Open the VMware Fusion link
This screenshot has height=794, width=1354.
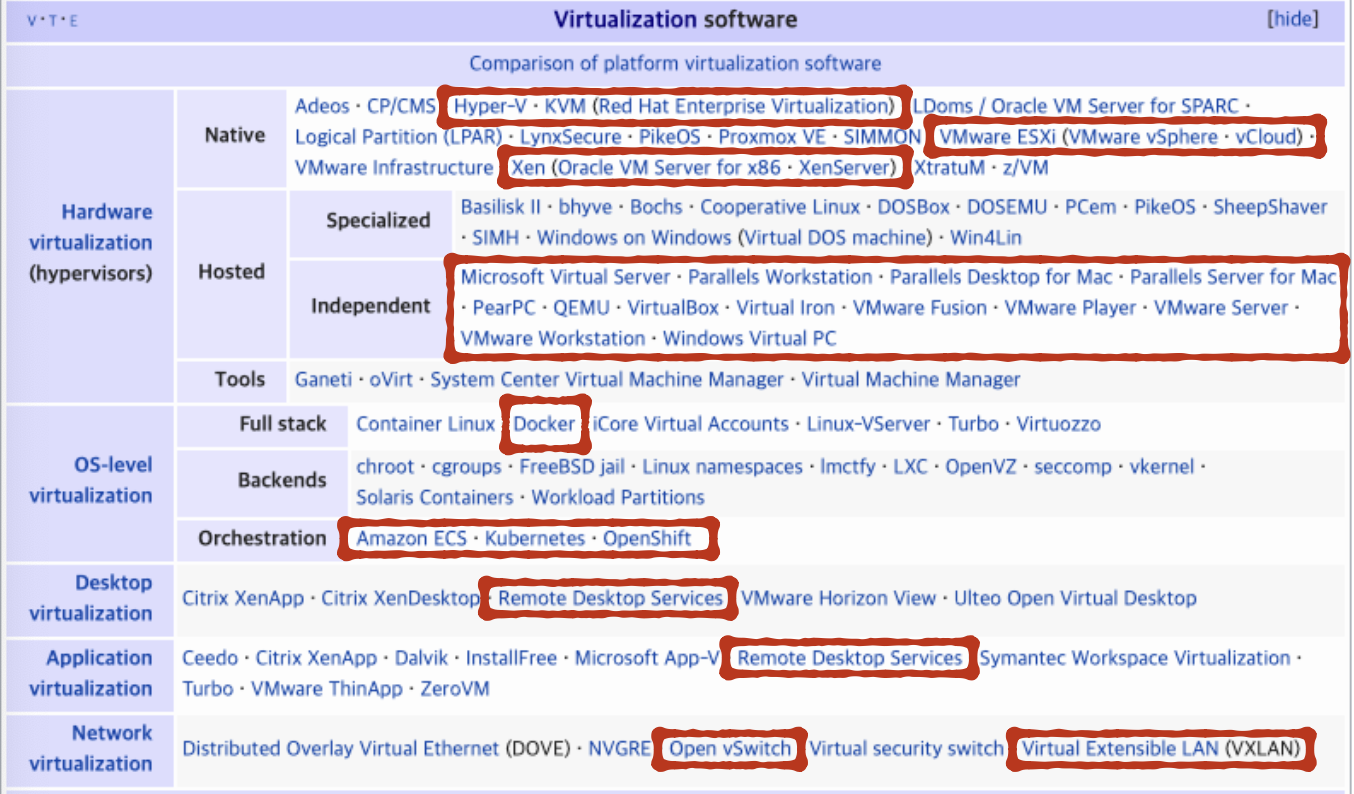pyautogui.click(x=920, y=308)
